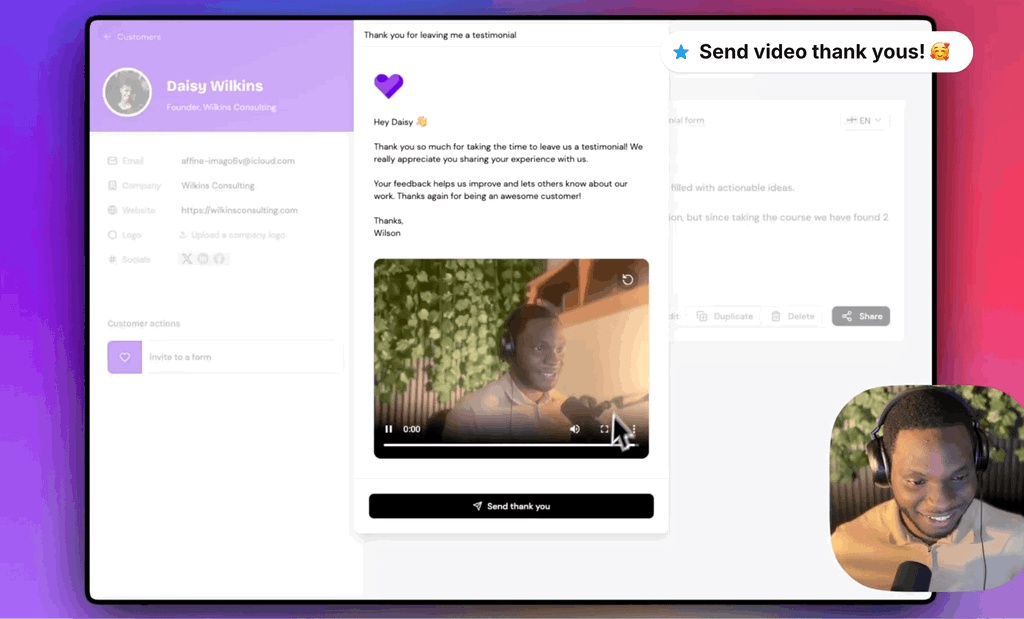Click the Share button
The height and width of the screenshot is (619, 1024).
(861, 316)
